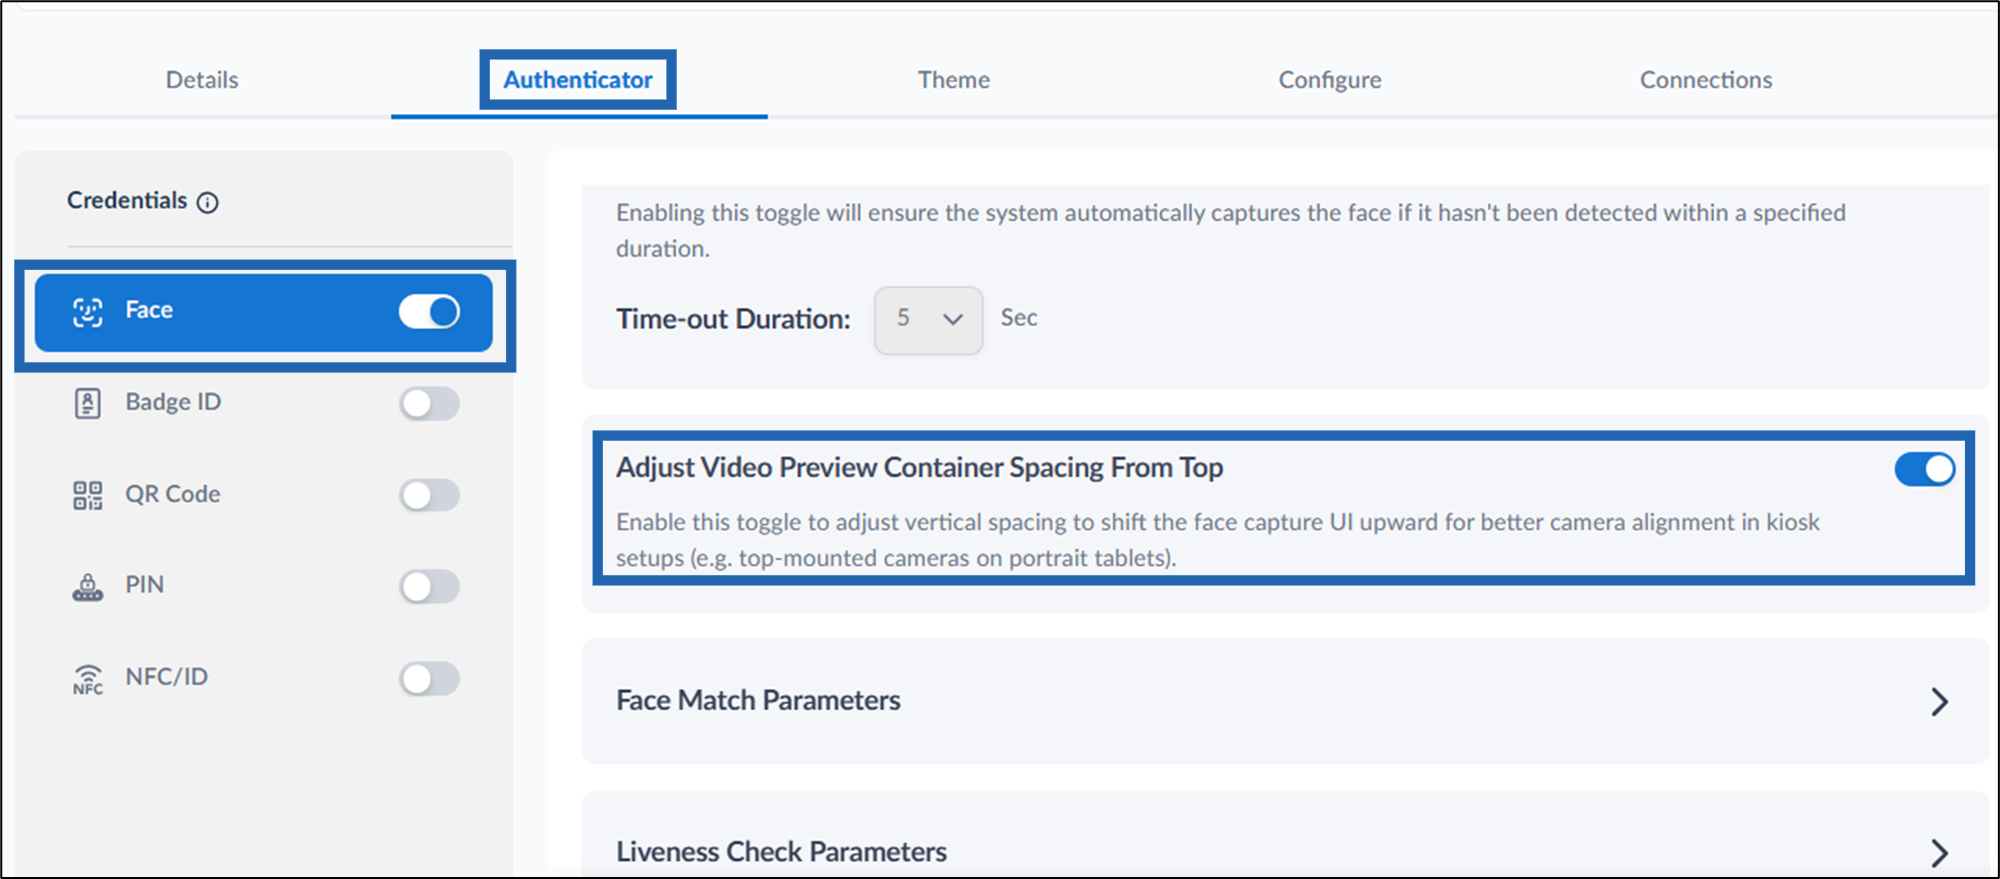This screenshot has width=2000, height=879.
Task: Expand Face Match Parameters chevron
Action: pyautogui.click(x=1940, y=702)
